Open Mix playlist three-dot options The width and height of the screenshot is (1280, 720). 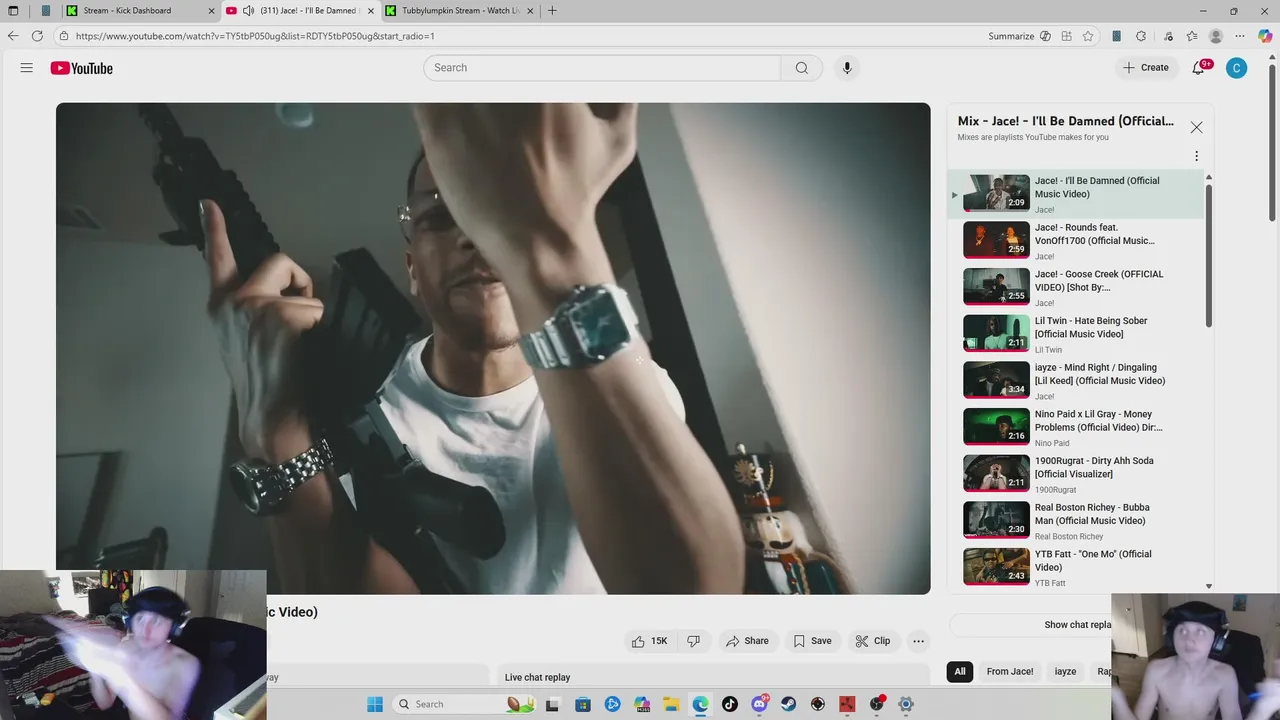(1196, 156)
